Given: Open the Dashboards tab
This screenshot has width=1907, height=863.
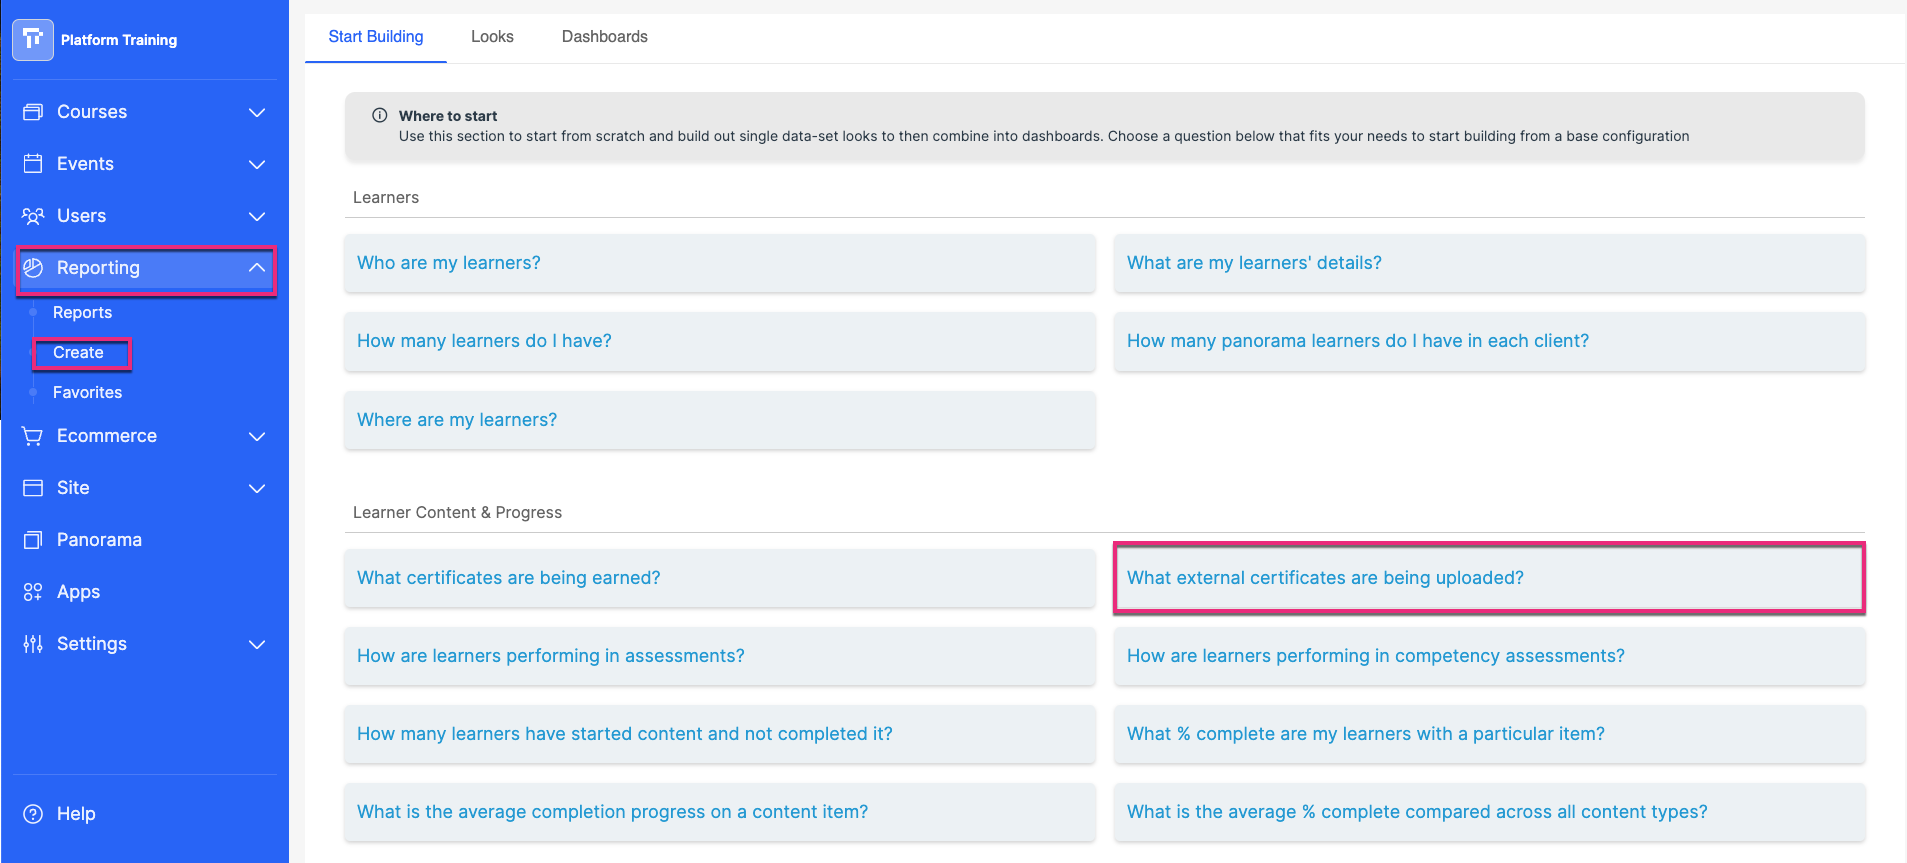Looking at the screenshot, I should 605,37.
